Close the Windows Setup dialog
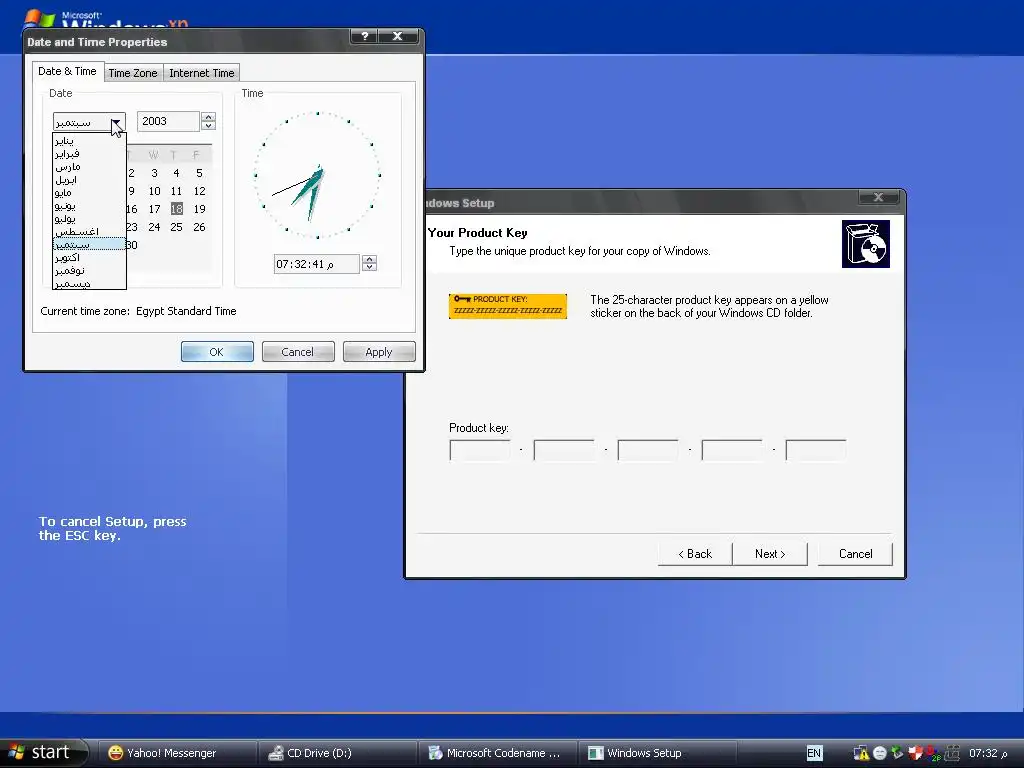1024x768 pixels. [878, 197]
